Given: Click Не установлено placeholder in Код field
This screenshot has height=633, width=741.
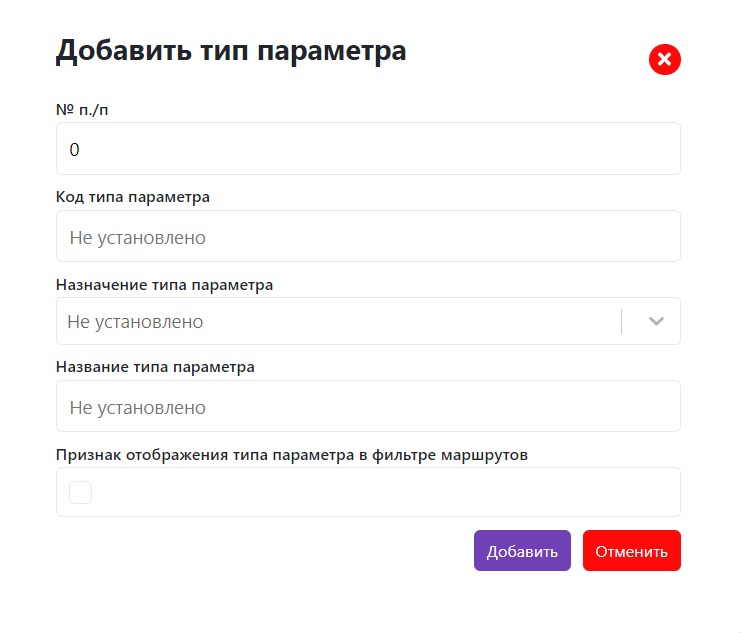Looking at the screenshot, I should click(x=137, y=238).
